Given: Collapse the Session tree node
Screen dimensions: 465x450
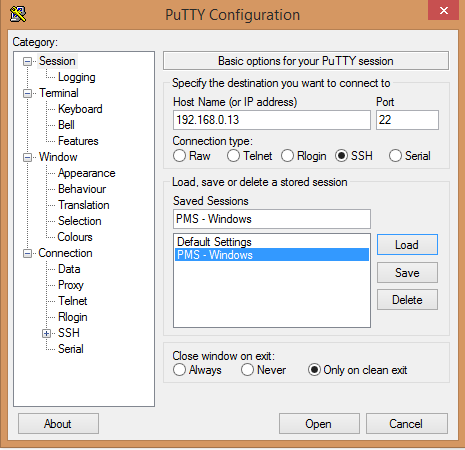Looking at the screenshot, I should [x=27, y=61].
